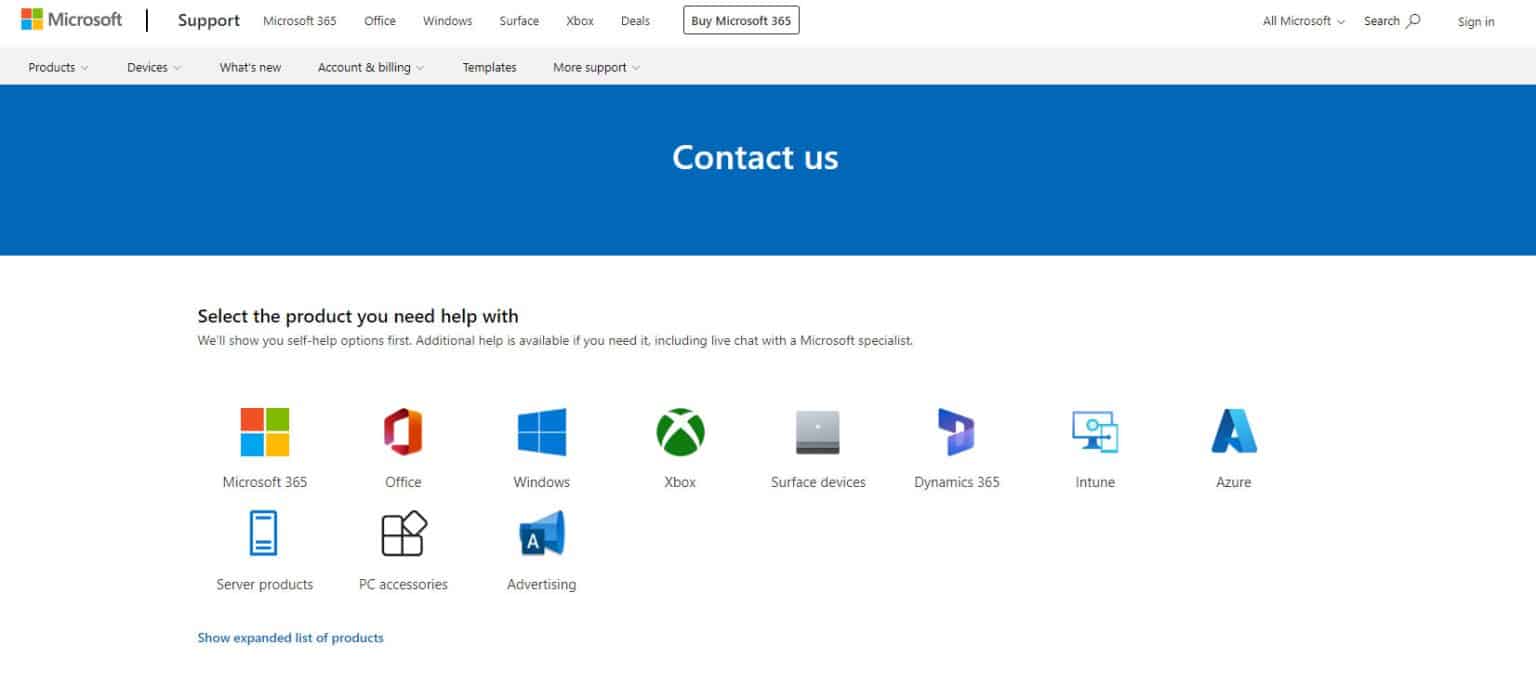Click Sign in at top right
Image resolution: width=1536 pixels, height=698 pixels.
pyautogui.click(x=1475, y=22)
